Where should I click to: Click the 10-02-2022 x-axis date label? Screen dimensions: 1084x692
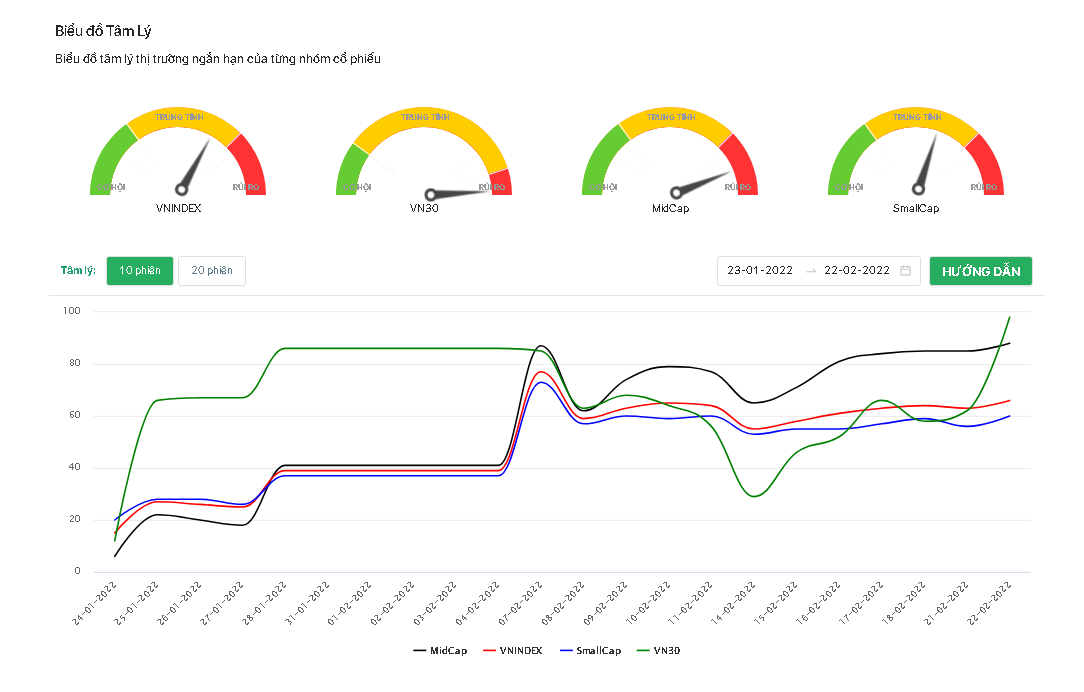[x=650, y=603]
